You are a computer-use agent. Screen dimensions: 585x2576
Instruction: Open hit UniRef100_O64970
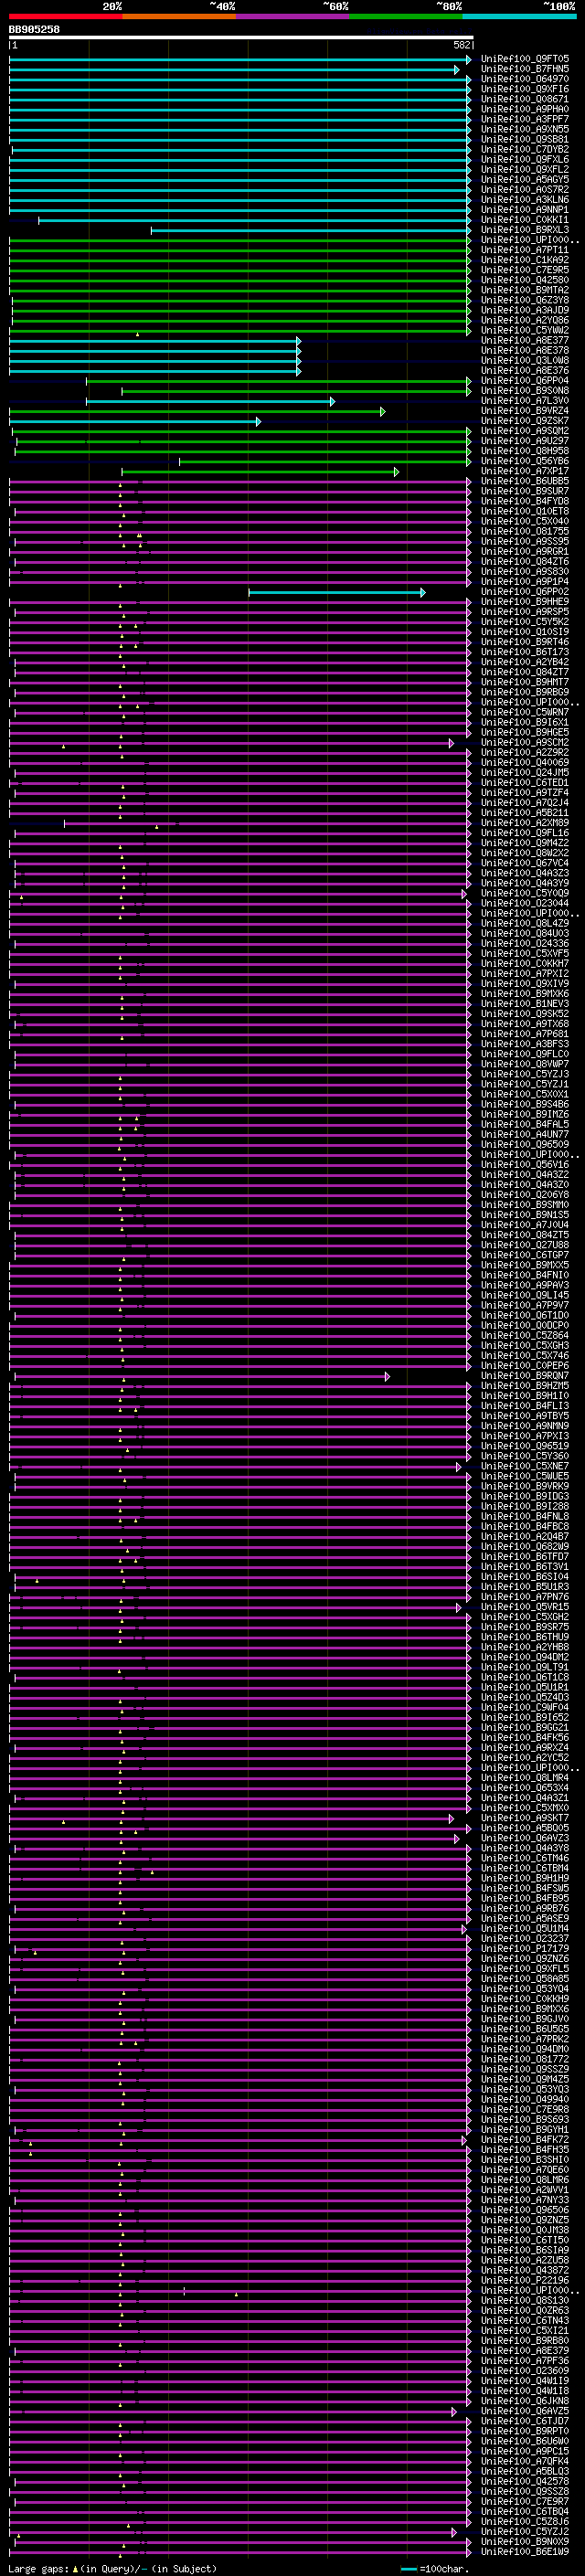[x=525, y=79]
